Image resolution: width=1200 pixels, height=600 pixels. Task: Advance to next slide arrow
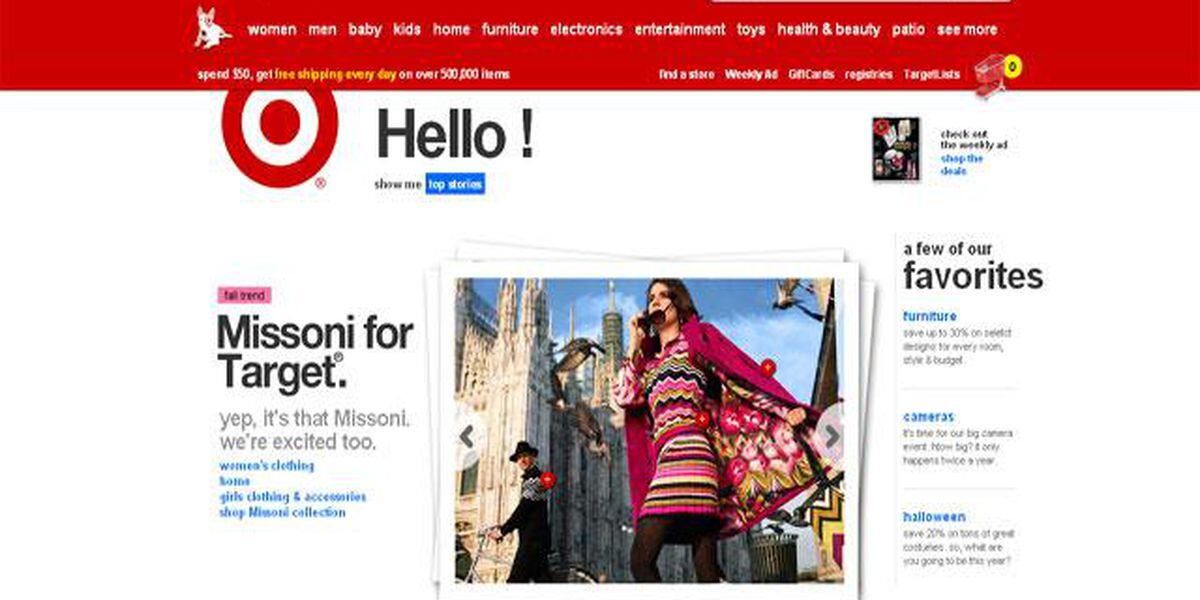coord(831,436)
